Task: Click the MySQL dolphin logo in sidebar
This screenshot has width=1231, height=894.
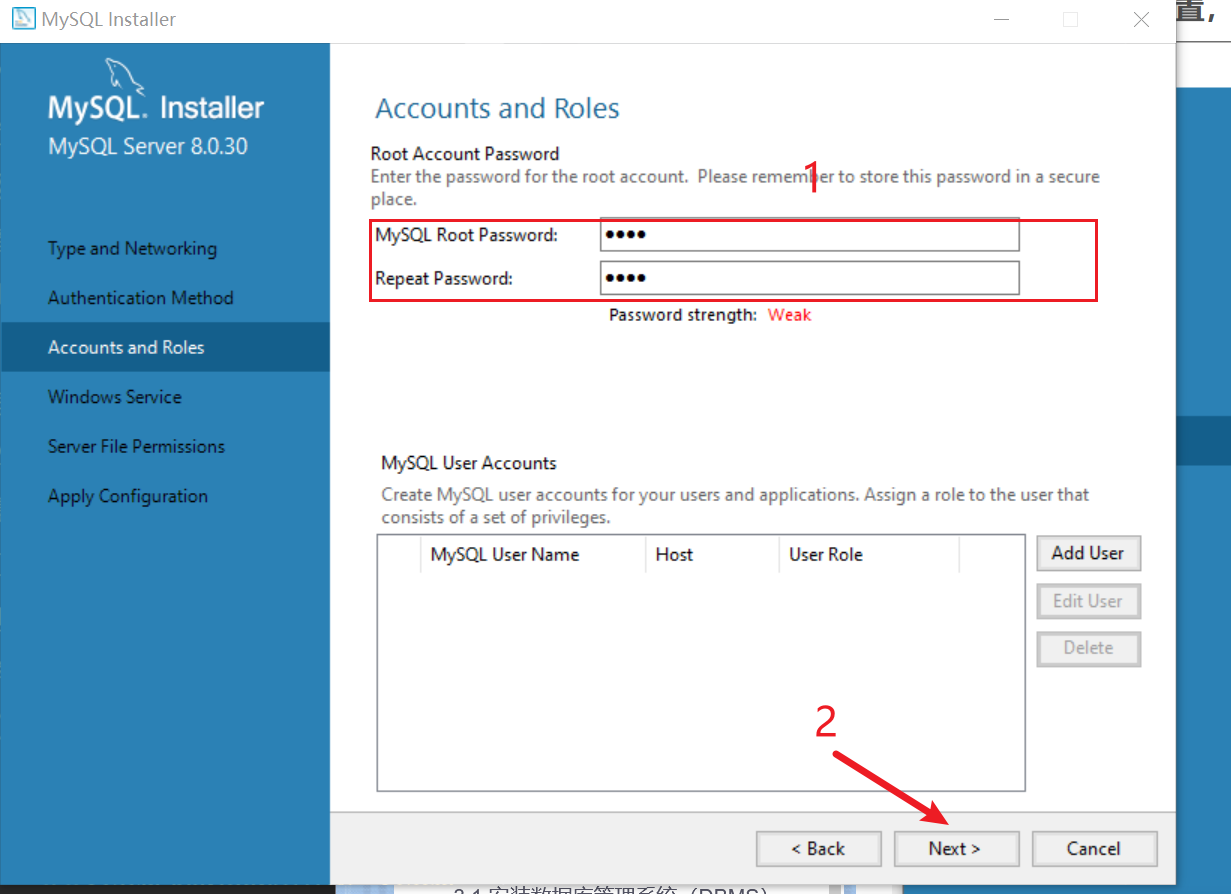Action: 124,75
